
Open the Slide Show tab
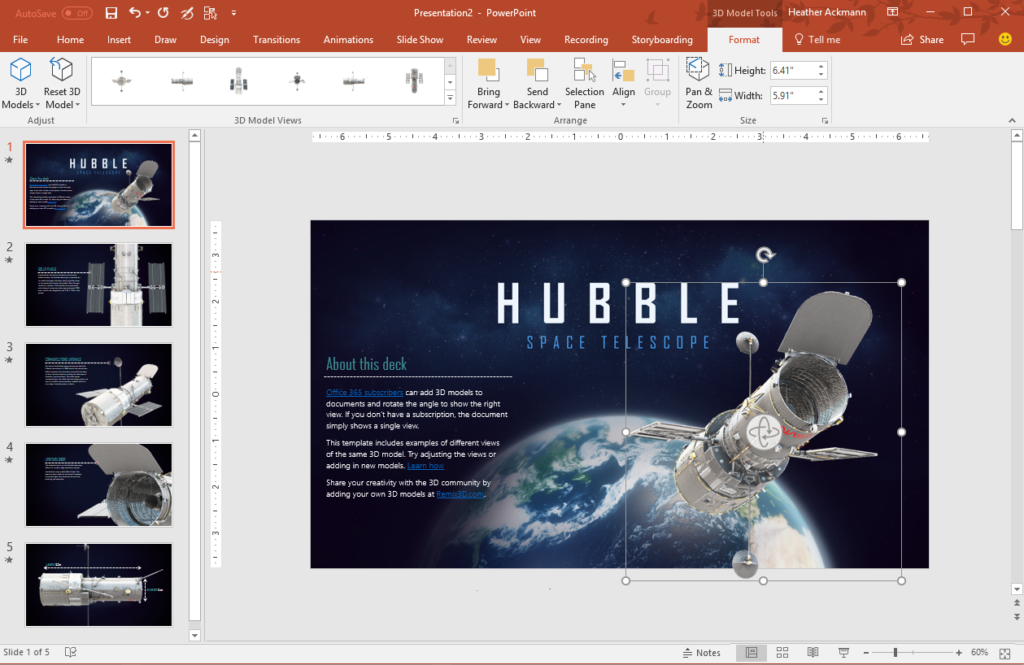(x=419, y=40)
